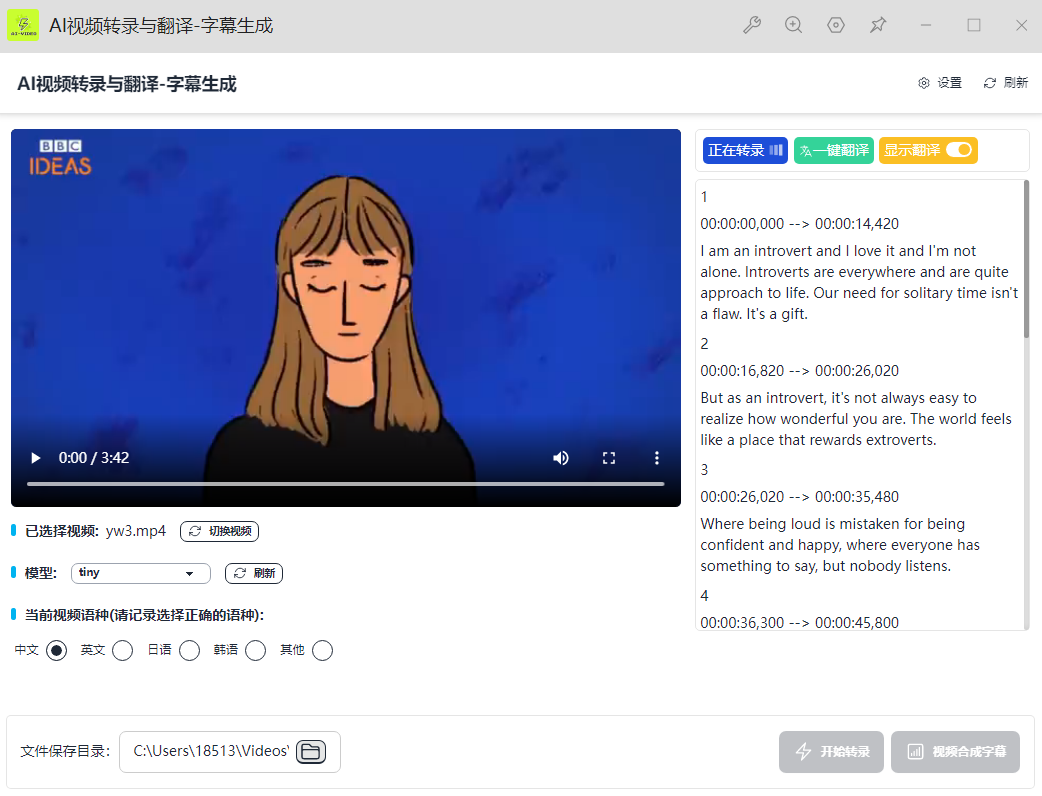Choose the 韩语 language radio option
Viewport: 1042px width, 796px height.
pos(255,651)
